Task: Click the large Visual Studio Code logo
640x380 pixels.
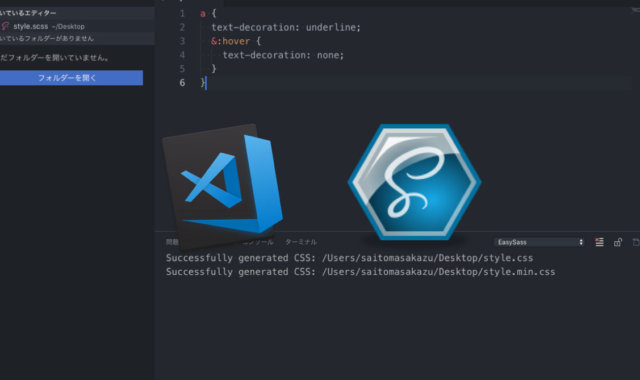Action: (x=222, y=186)
